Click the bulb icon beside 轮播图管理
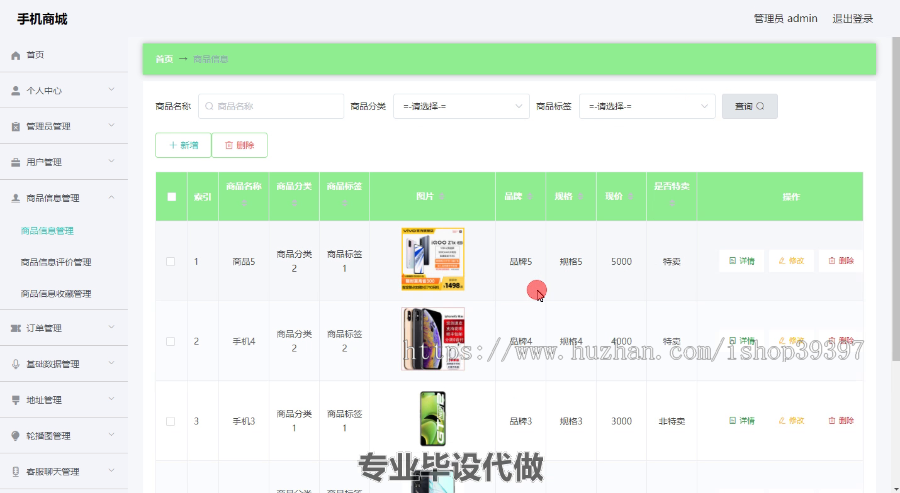Viewport: 900px width, 493px height. coord(15,436)
